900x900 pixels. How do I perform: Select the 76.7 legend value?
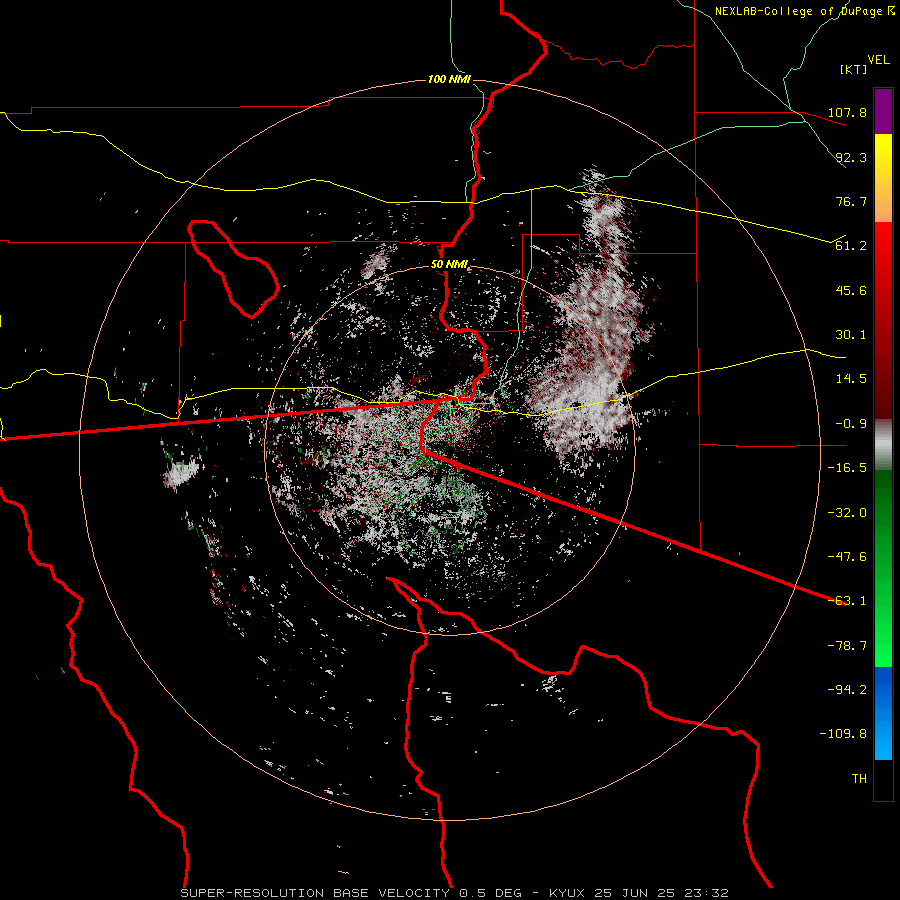(851, 201)
